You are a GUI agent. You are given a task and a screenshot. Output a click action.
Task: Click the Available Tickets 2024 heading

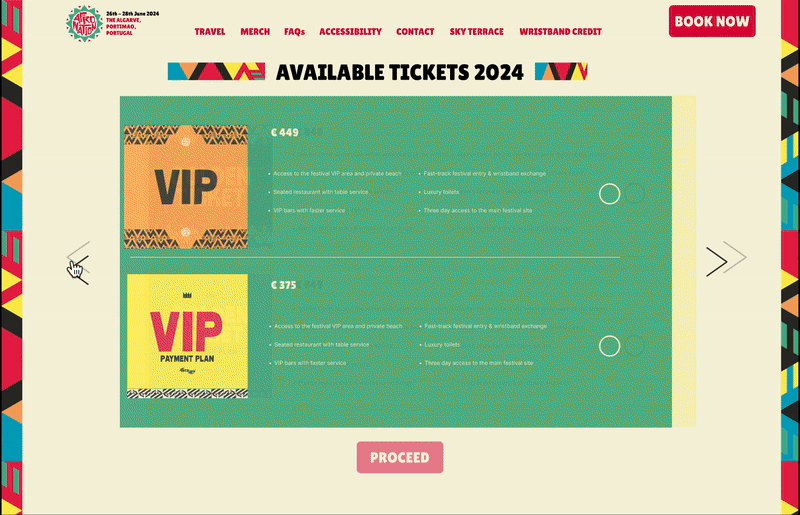pos(399,72)
